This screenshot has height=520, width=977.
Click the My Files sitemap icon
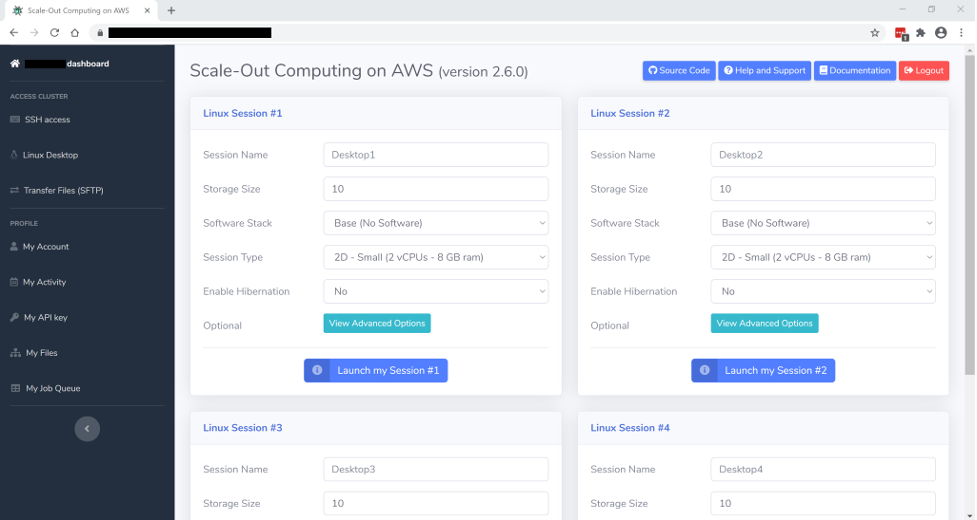pos(16,353)
